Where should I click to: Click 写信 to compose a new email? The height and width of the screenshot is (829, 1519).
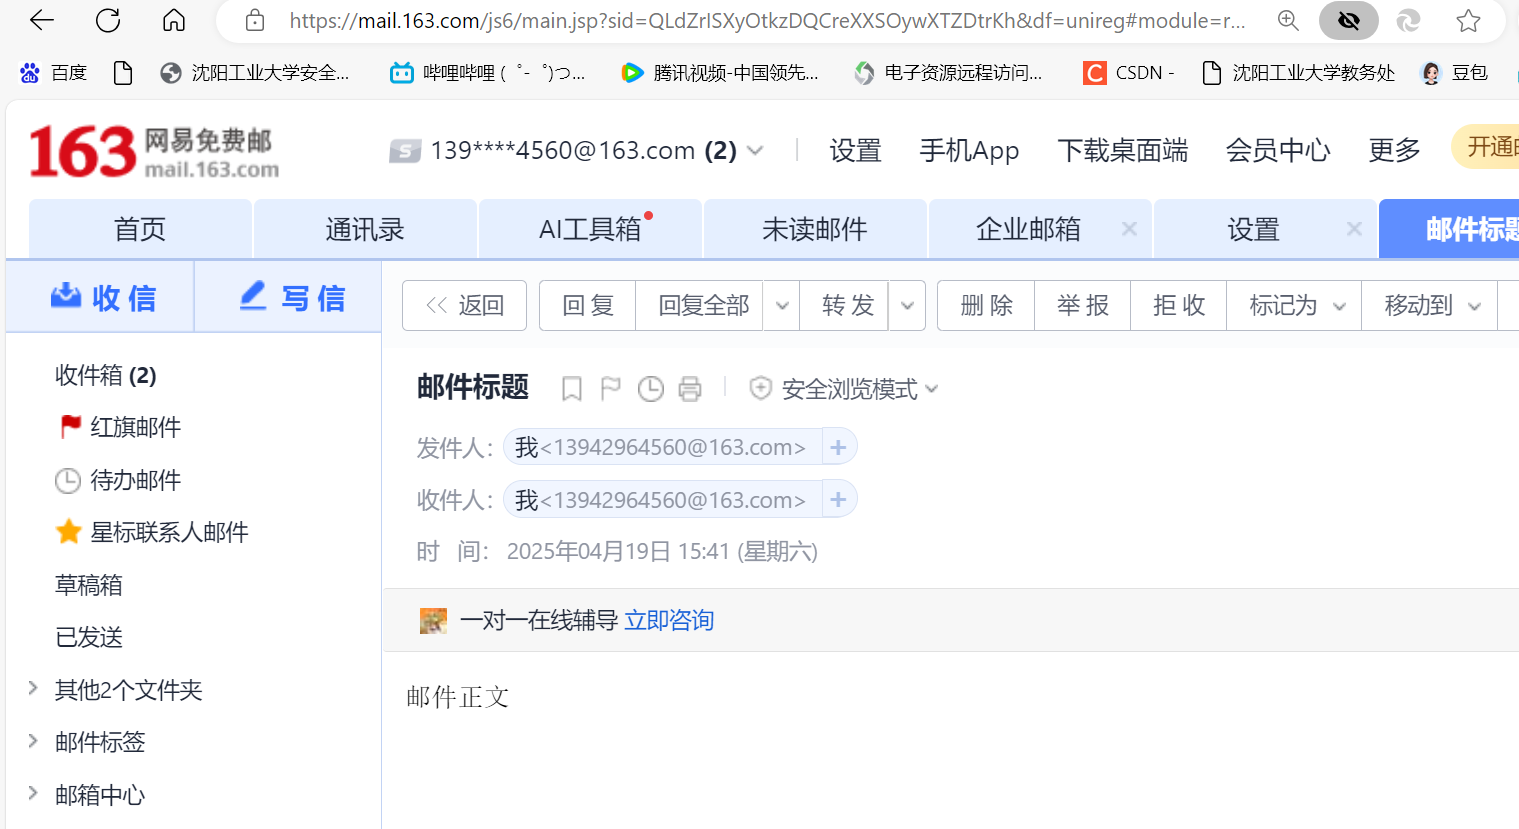[x=288, y=296]
